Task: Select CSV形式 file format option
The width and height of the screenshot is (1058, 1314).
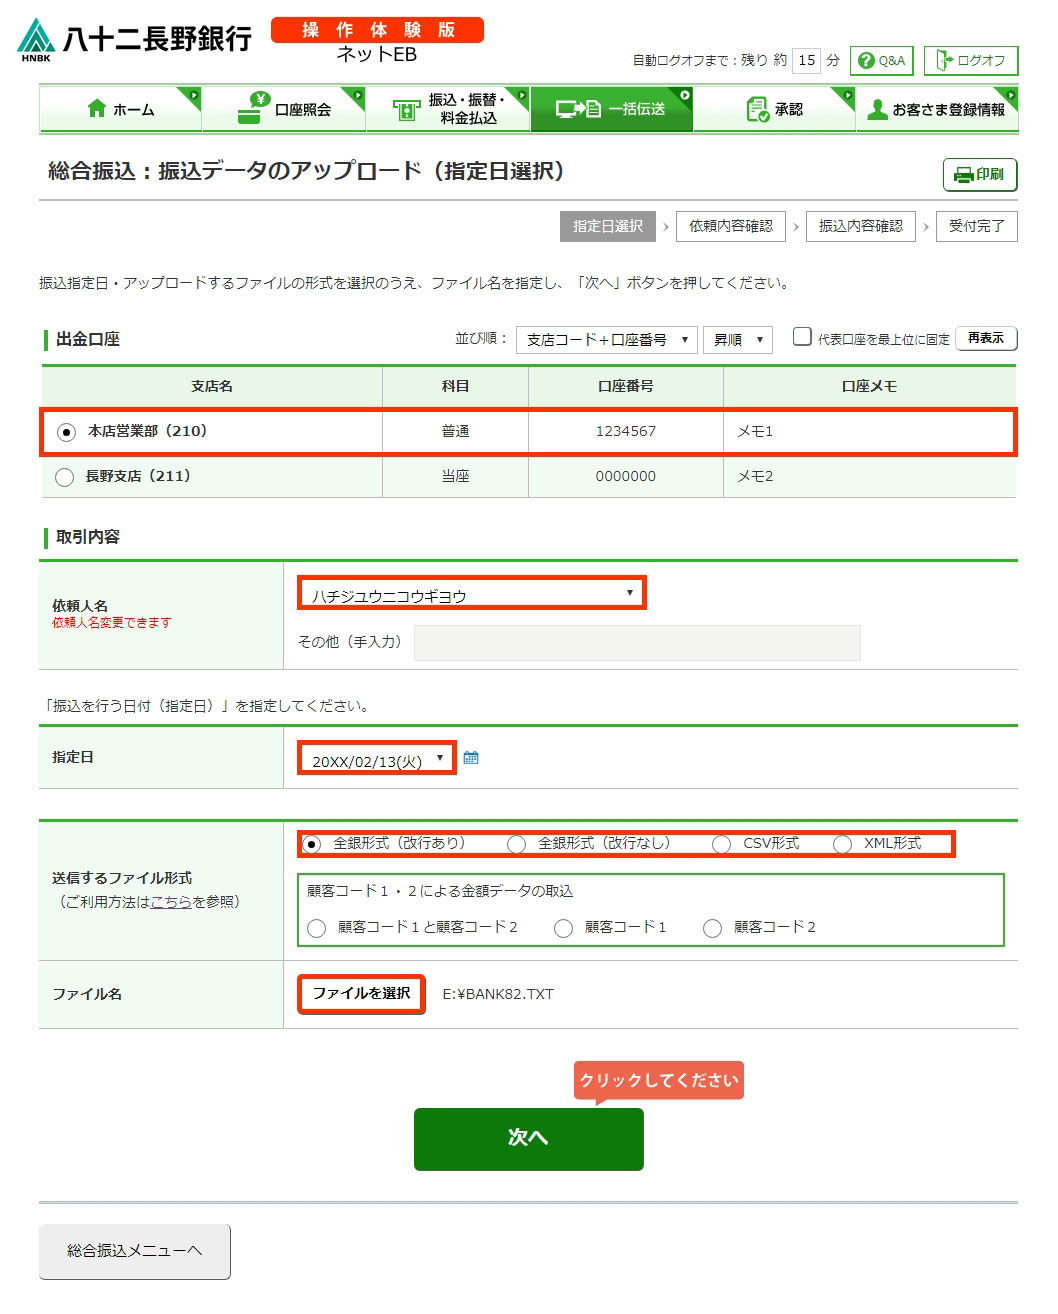Action: 721,844
